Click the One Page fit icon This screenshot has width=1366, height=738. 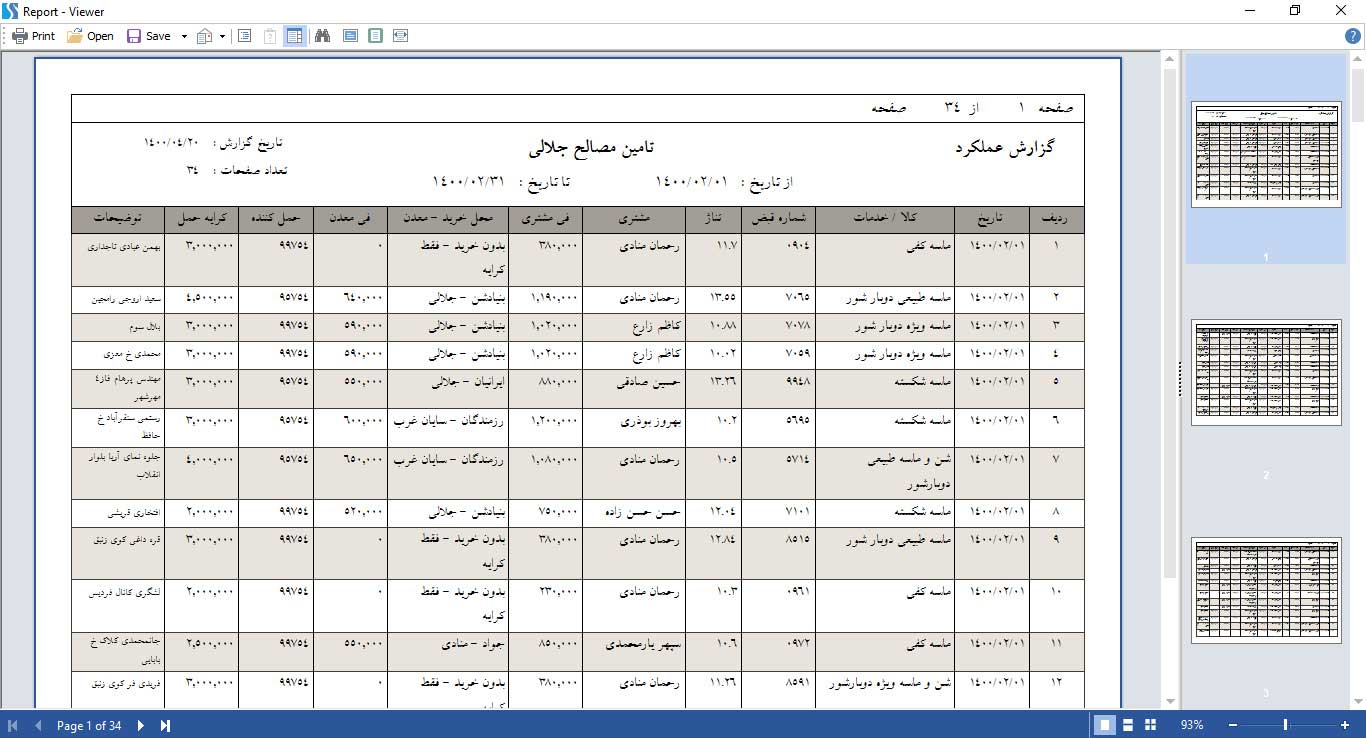[375, 36]
